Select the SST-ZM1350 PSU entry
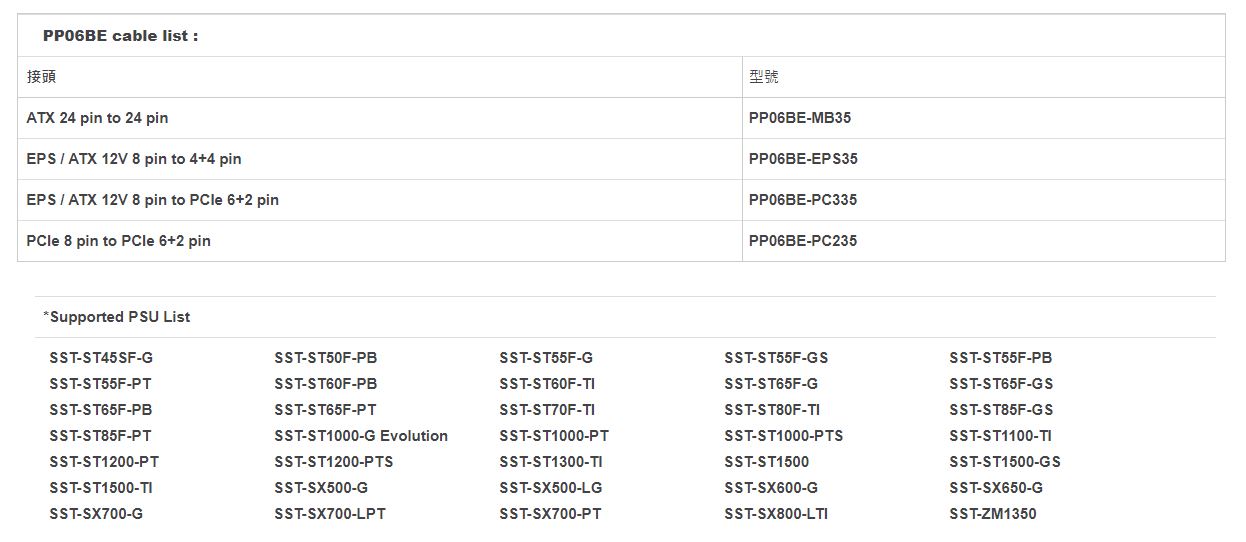Screen dimensions: 1246x542 click(993, 514)
